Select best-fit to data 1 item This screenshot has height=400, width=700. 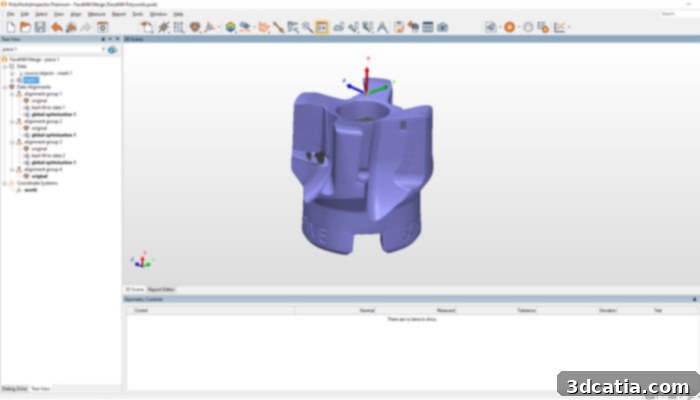pos(48,108)
